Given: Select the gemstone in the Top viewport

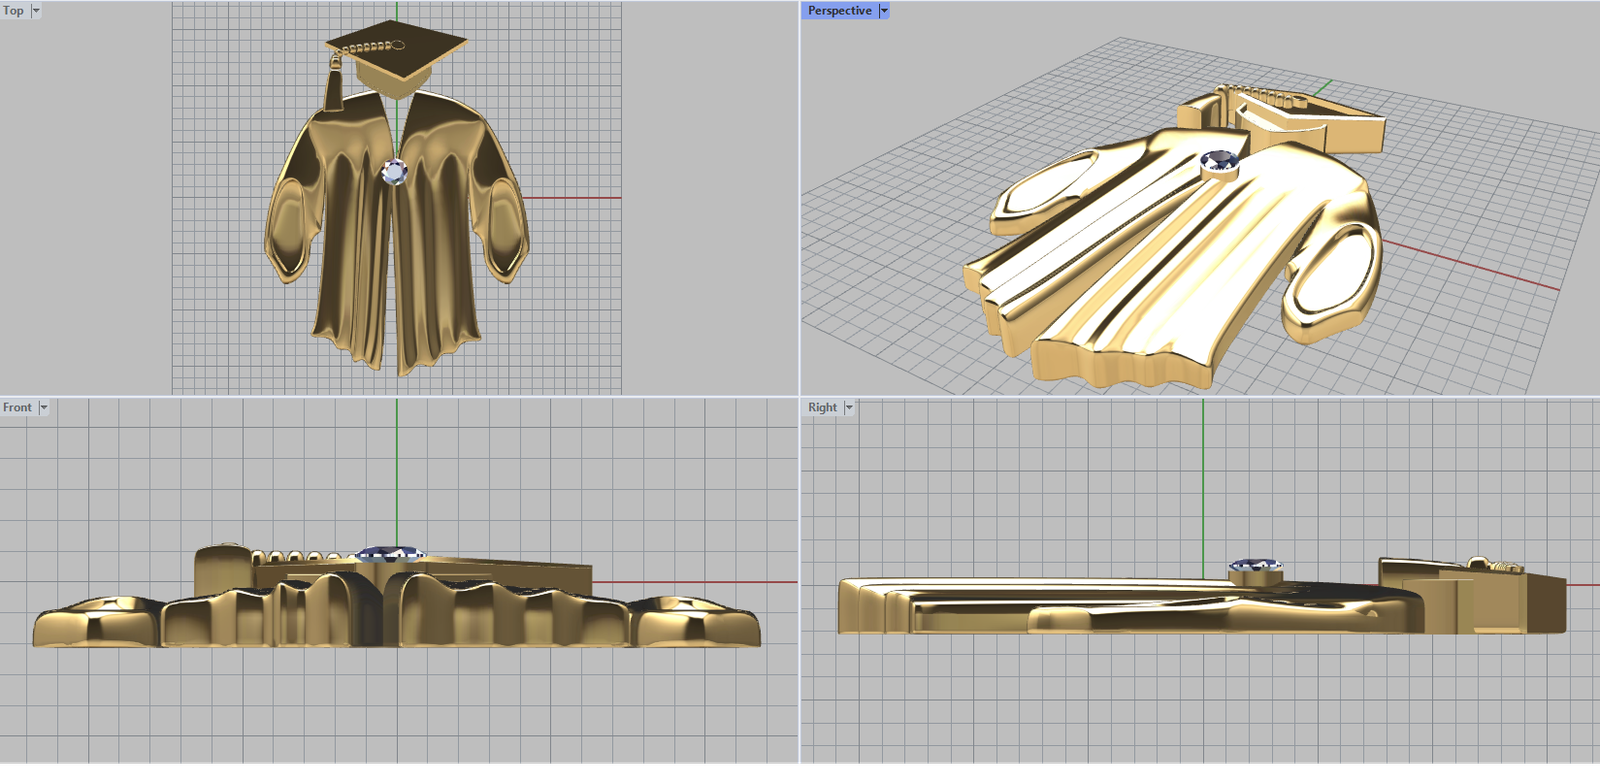Looking at the screenshot, I should pyautogui.click(x=395, y=172).
